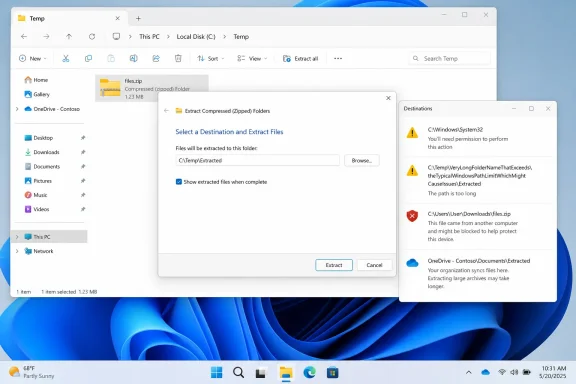Open Downloads in quick access

(x=42, y=152)
